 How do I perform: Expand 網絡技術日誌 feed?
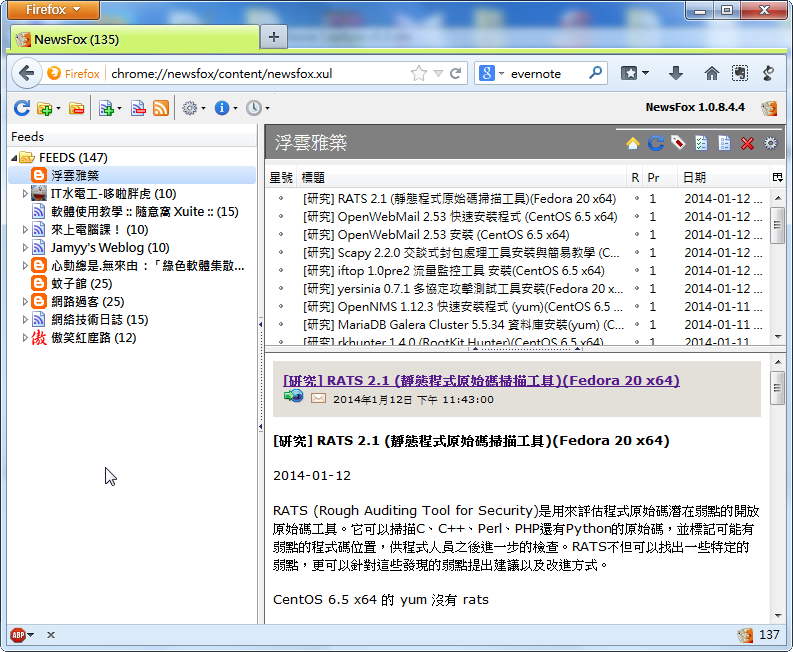[x=24, y=320]
